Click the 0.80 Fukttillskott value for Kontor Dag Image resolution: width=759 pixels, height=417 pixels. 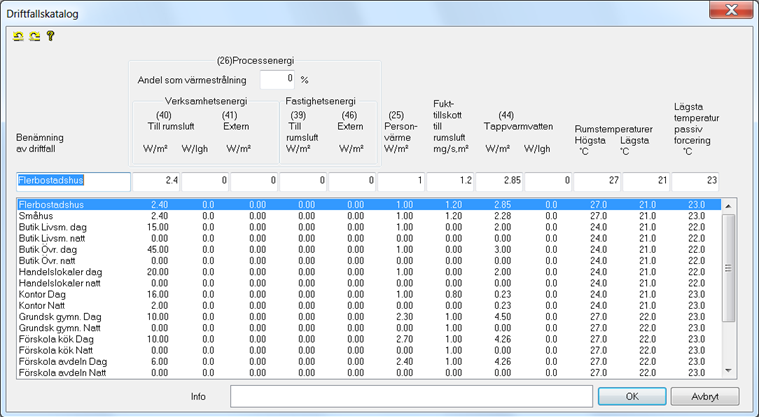454,294
